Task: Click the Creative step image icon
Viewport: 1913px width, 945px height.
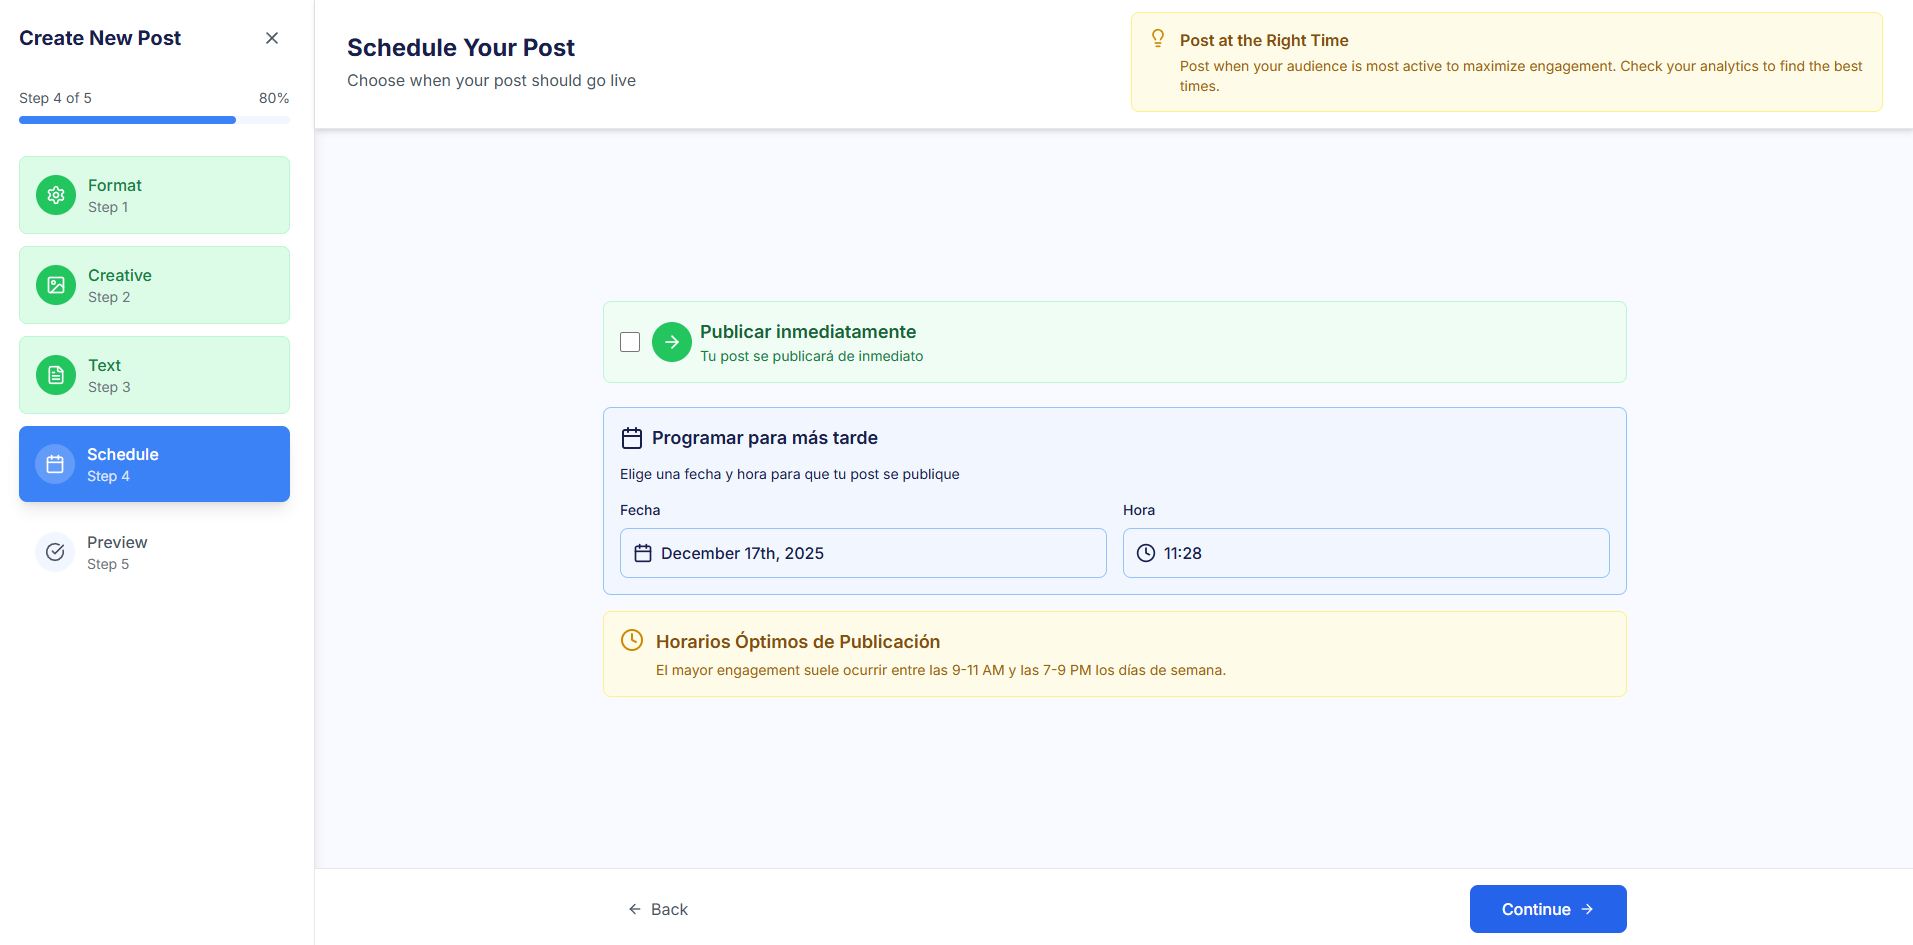Action: point(56,285)
